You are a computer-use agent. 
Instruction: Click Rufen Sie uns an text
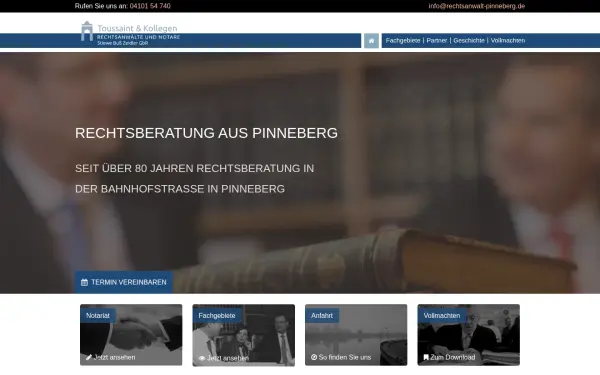click(x=101, y=6)
